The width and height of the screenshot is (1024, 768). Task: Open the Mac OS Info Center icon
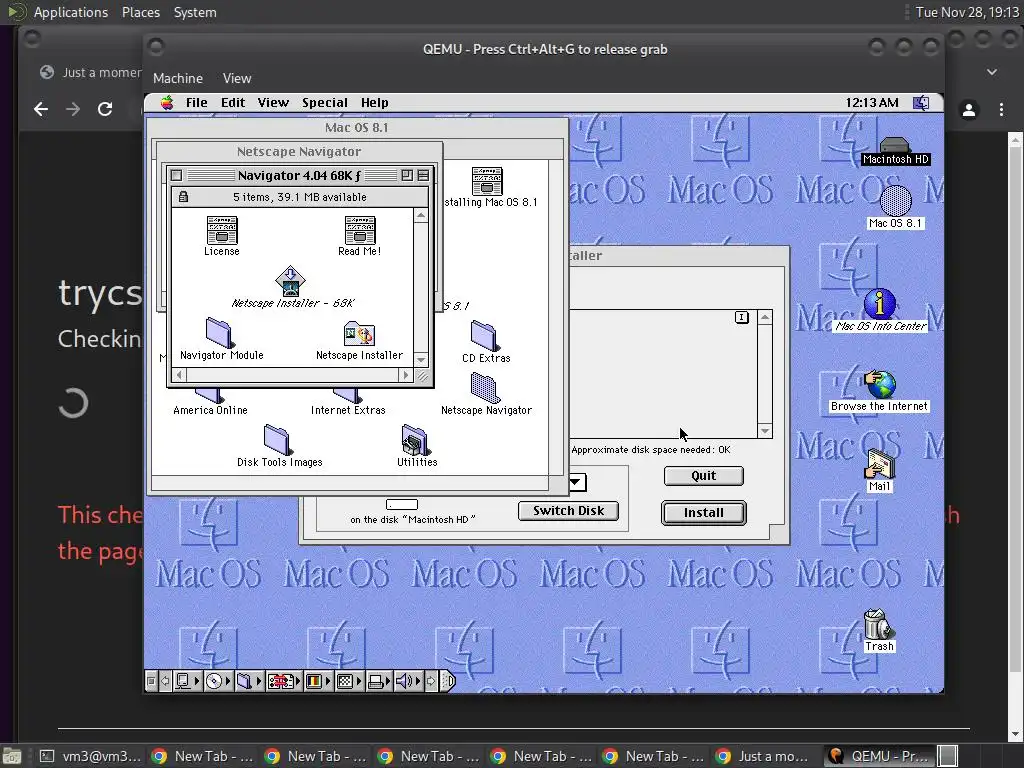tap(880, 304)
